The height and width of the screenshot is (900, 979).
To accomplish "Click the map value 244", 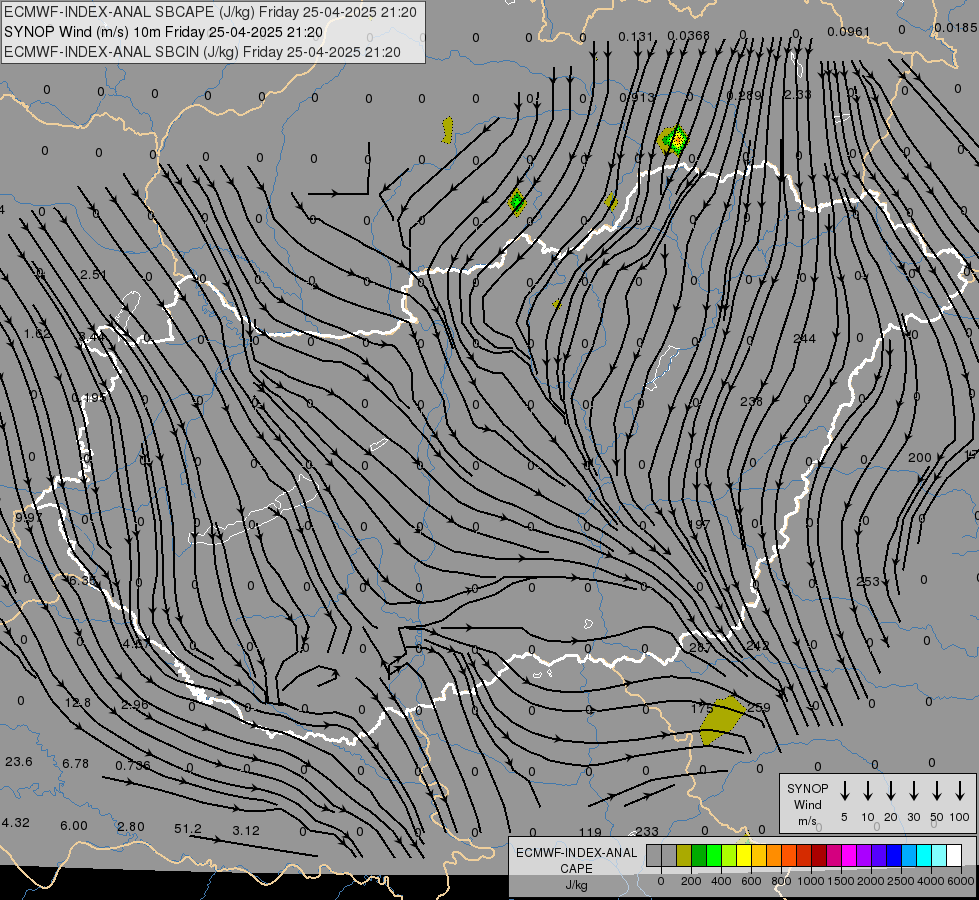I will point(804,339).
